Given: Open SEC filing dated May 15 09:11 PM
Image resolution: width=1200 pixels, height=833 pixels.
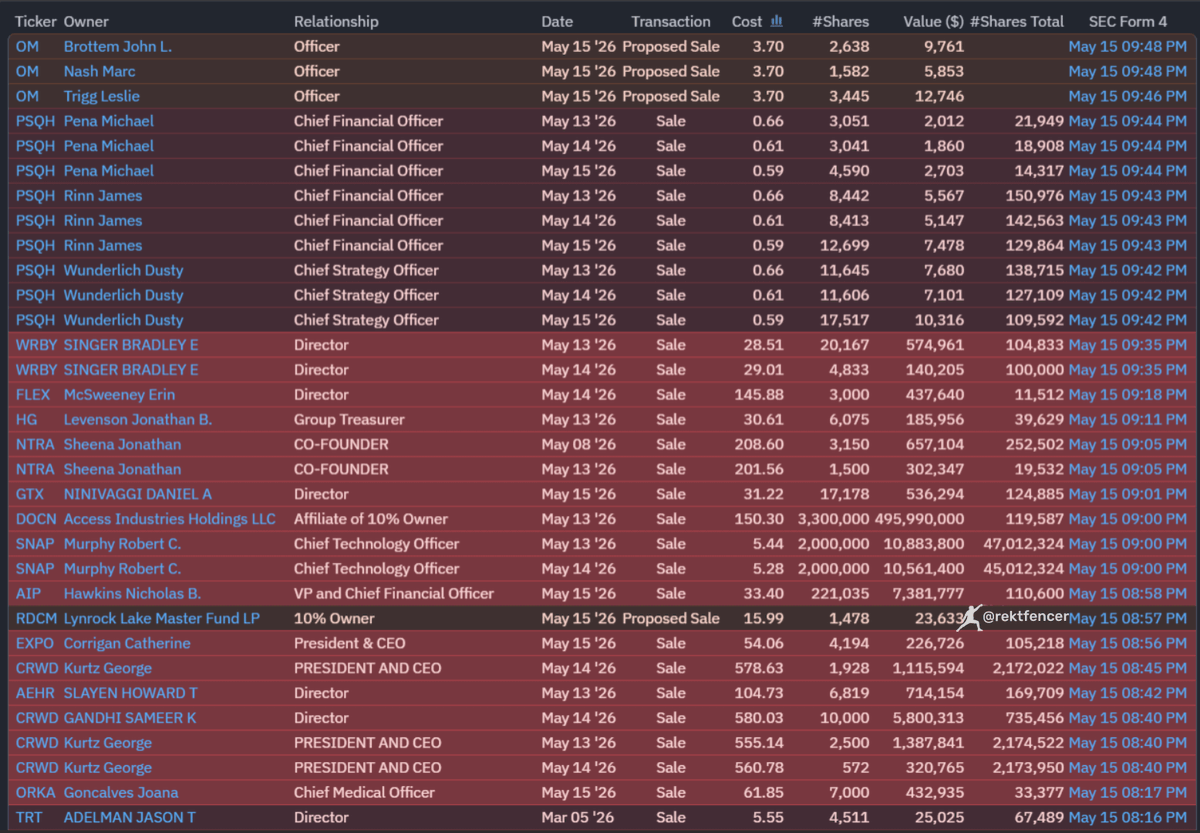Looking at the screenshot, I should [x=1128, y=419].
